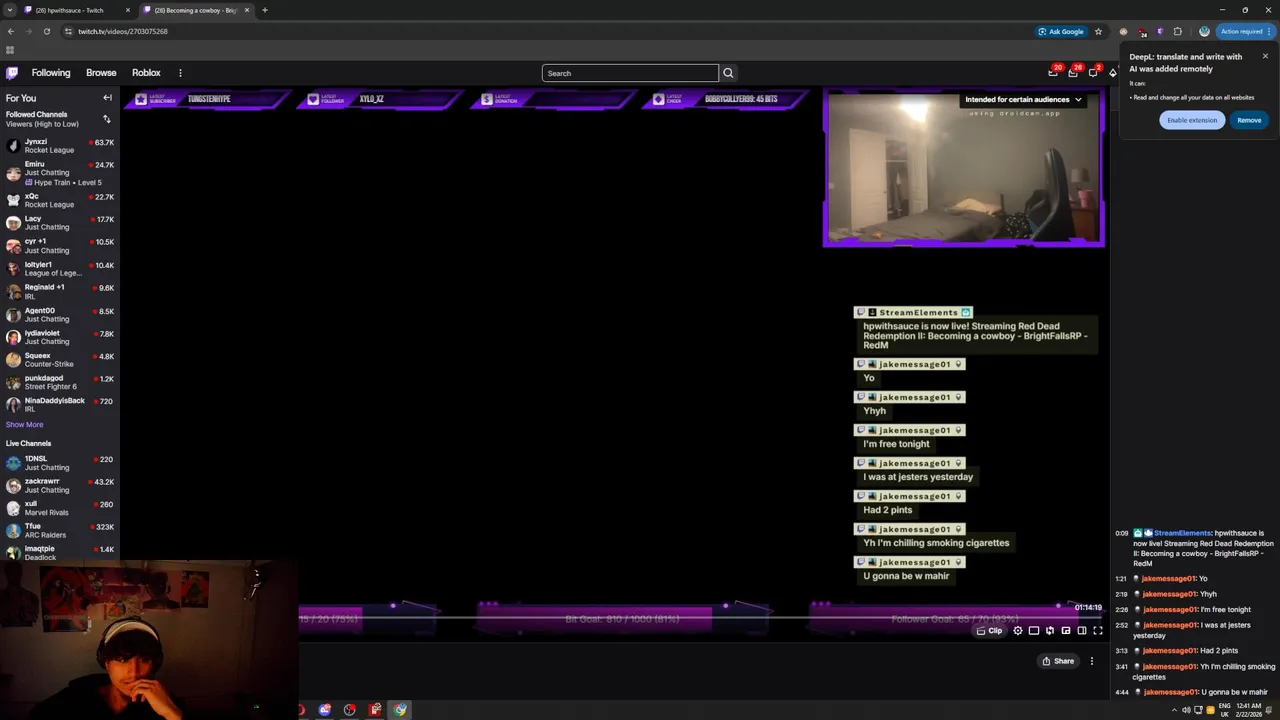Open Agent00 channel in sidebar

point(60,315)
